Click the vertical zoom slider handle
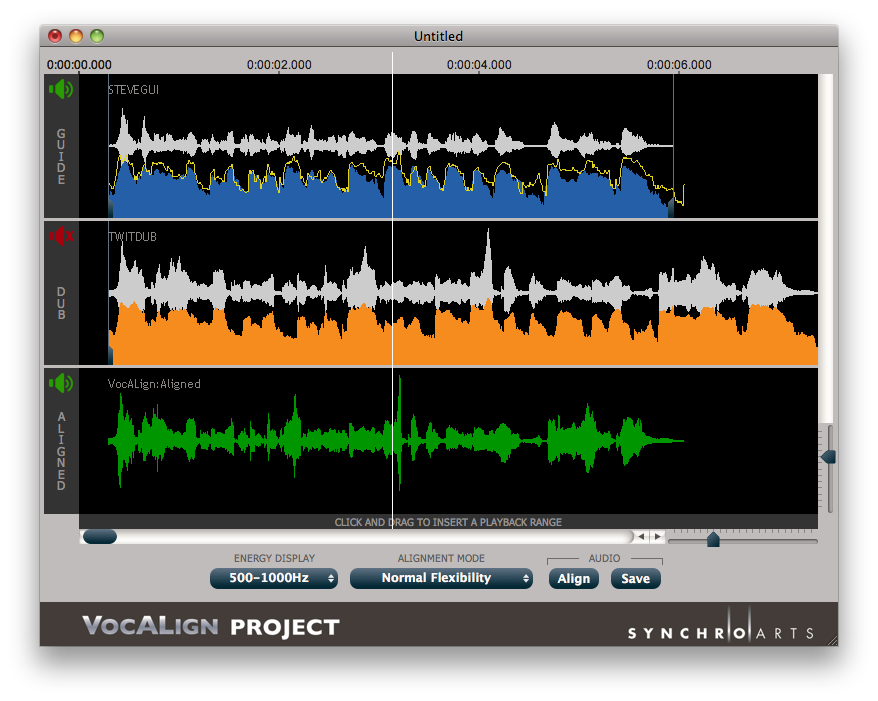This screenshot has width=878, height=701. (x=828, y=457)
